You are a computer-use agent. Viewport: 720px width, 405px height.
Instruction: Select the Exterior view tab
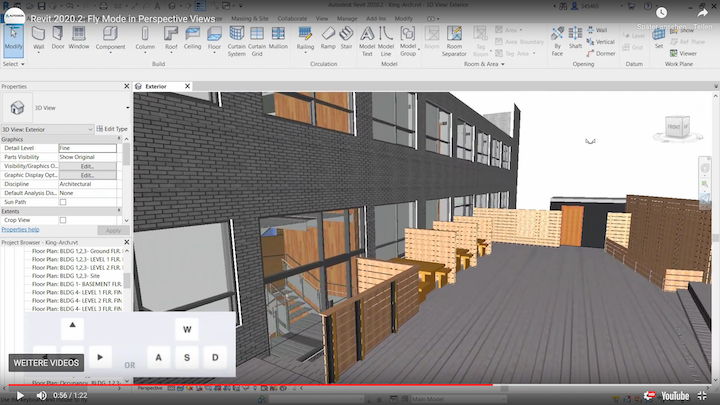tap(156, 86)
